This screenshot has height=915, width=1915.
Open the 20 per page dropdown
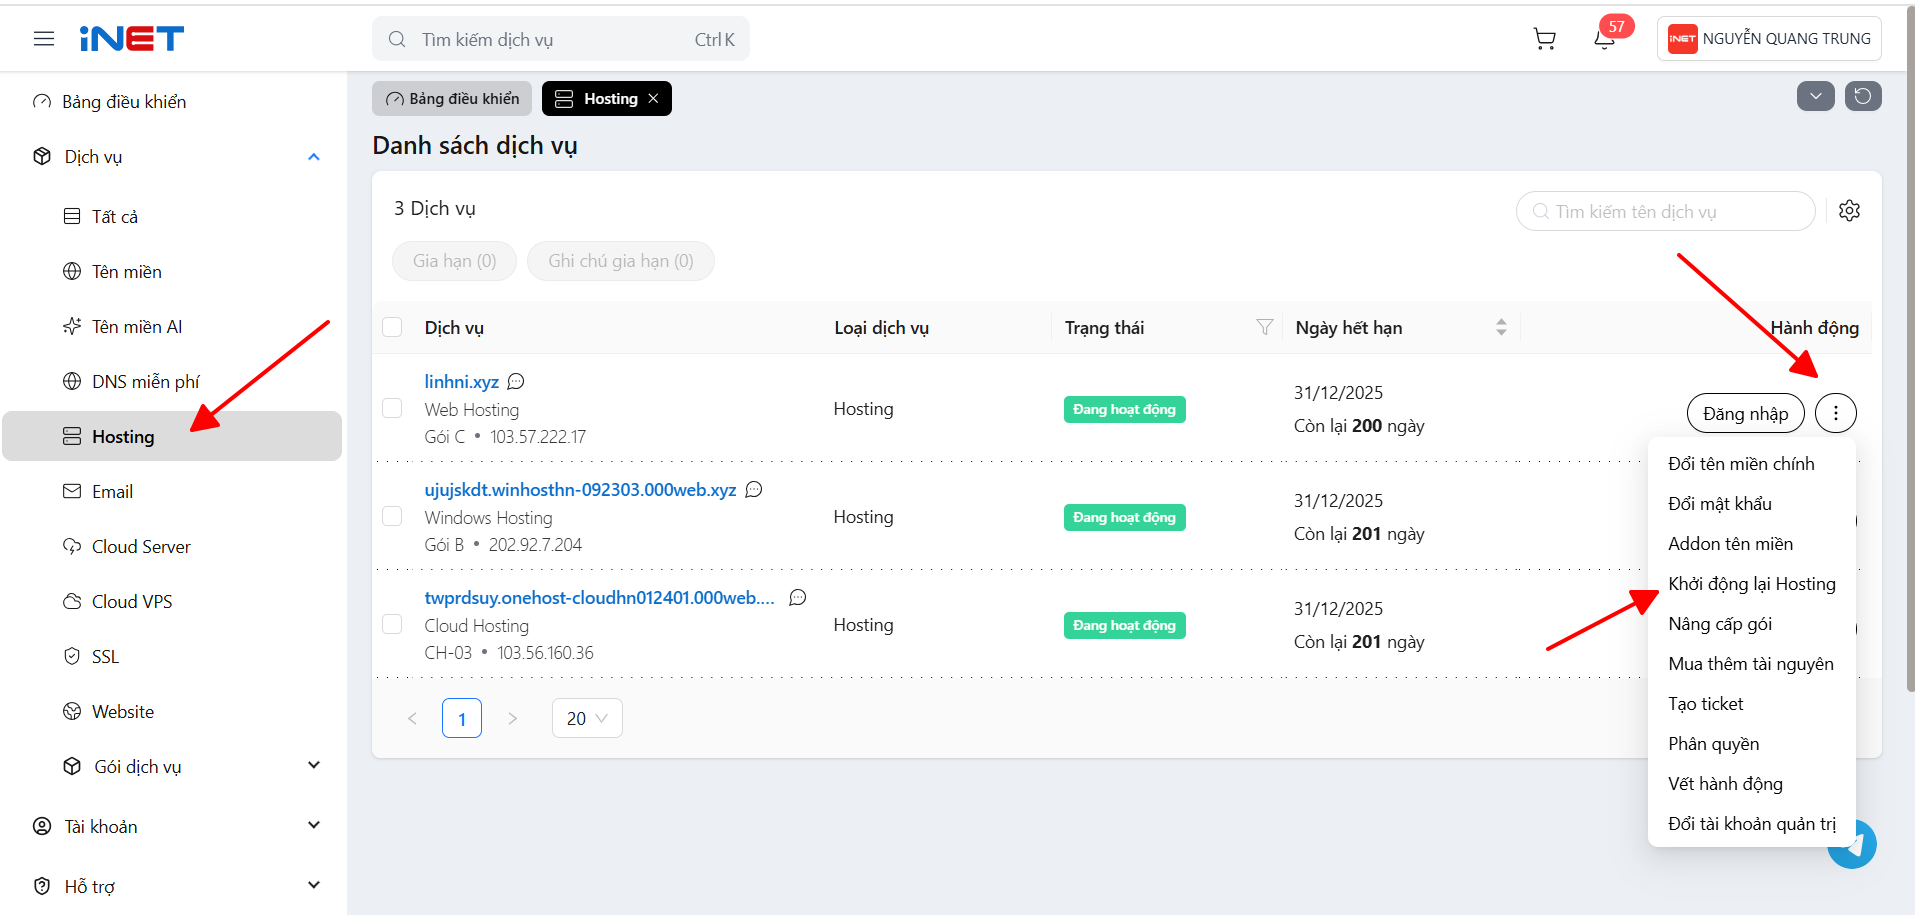click(x=587, y=718)
